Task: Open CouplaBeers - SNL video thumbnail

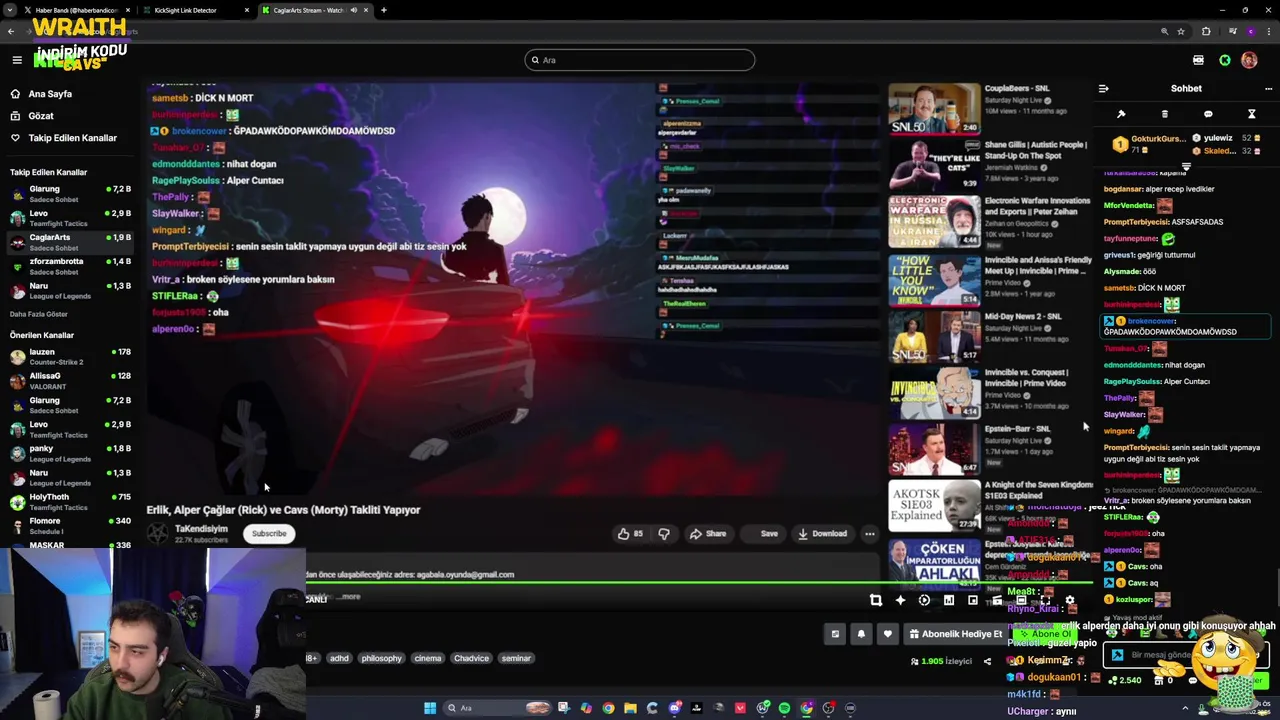Action: pos(934,109)
